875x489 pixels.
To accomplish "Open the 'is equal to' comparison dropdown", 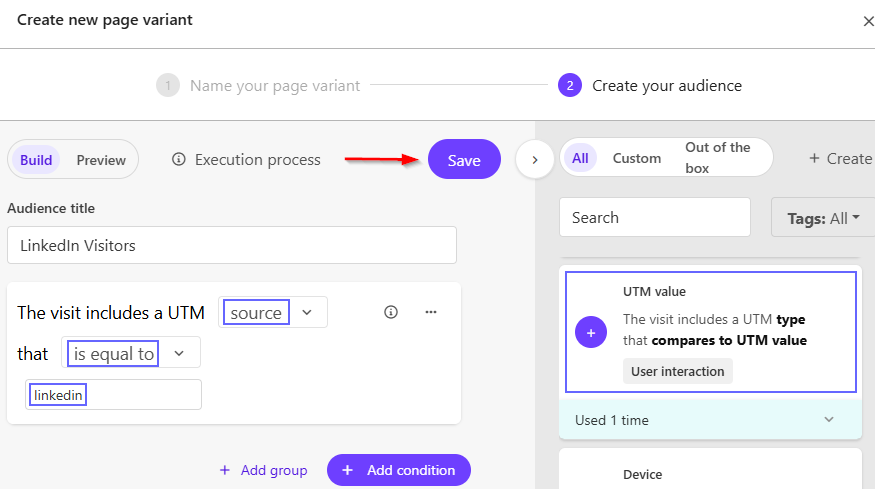I will click(x=131, y=353).
